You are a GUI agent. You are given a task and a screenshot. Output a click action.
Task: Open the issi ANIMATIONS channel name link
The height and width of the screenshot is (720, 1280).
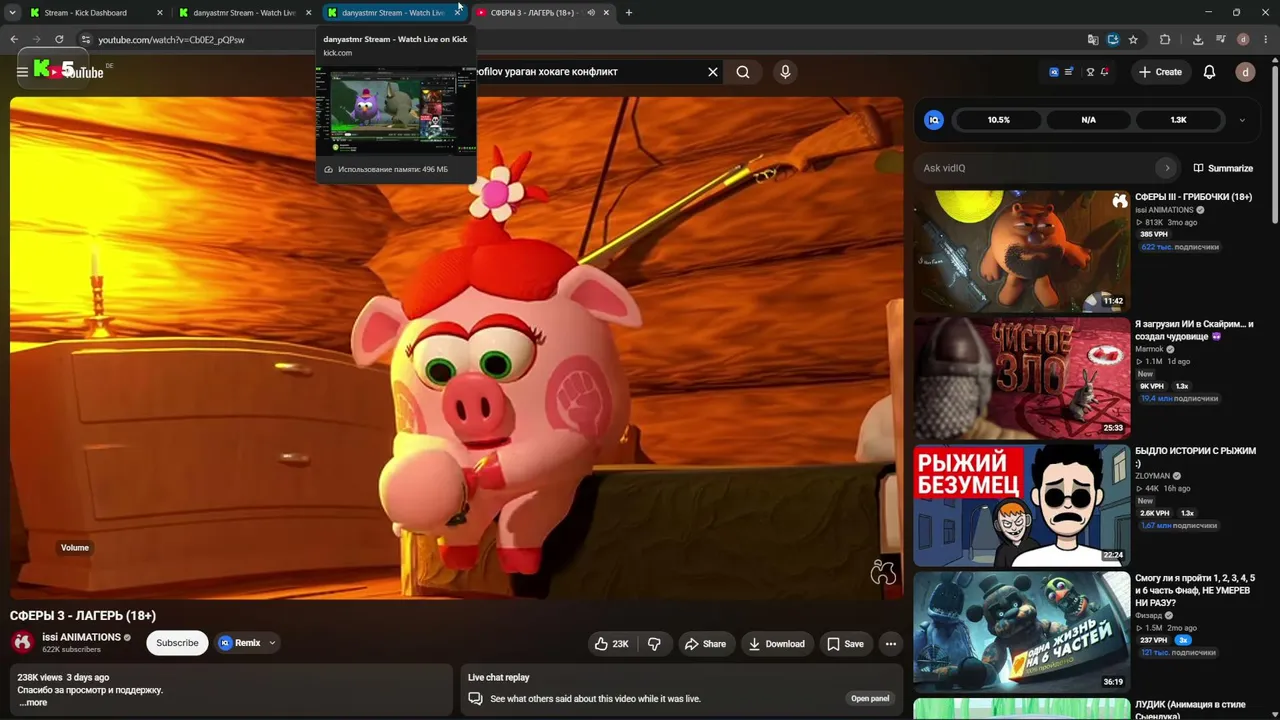(x=81, y=637)
